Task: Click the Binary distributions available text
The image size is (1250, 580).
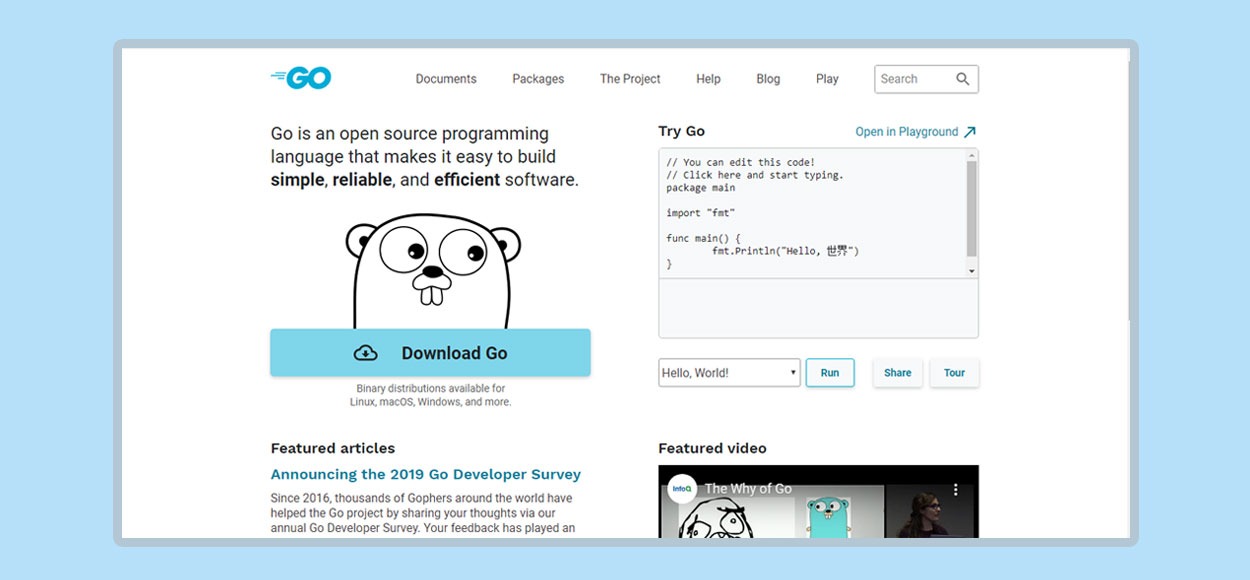Action: pyautogui.click(x=430, y=395)
